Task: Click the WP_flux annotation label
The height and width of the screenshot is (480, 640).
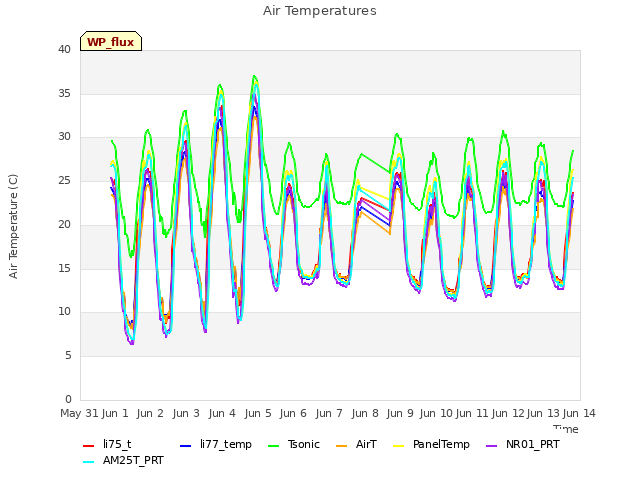Action: [x=111, y=42]
